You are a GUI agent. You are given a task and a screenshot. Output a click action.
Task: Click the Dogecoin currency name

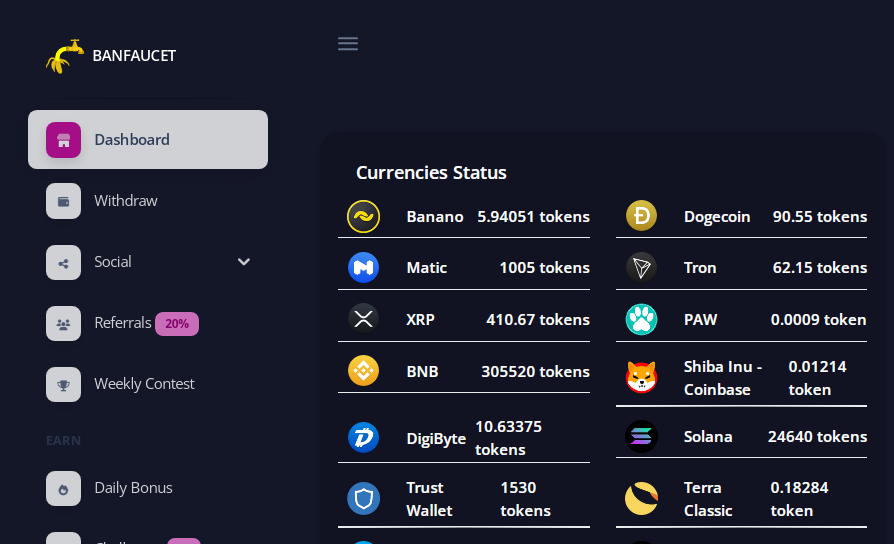(717, 217)
